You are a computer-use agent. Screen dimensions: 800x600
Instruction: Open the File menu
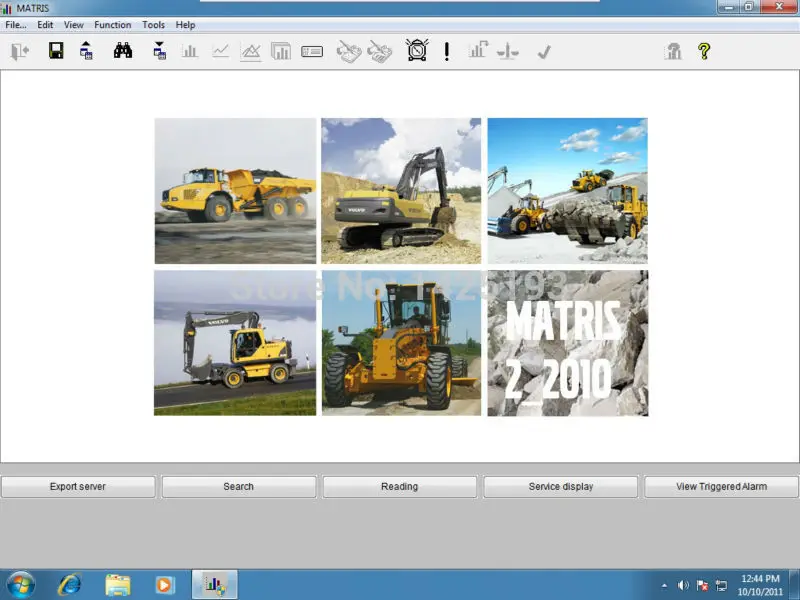pos(16,25)
